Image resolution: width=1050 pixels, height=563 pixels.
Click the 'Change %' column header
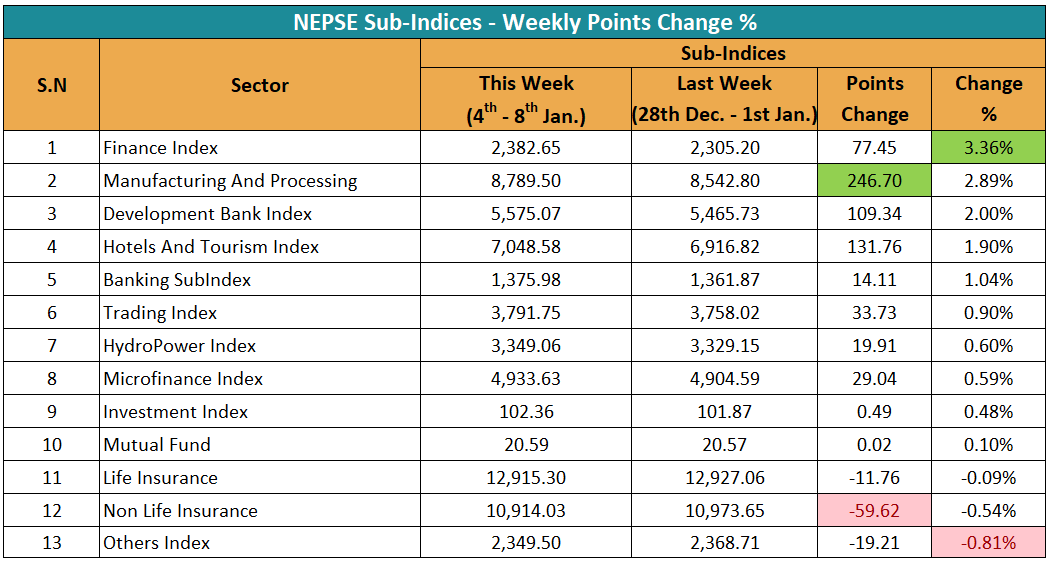click(x=988, y=99)
